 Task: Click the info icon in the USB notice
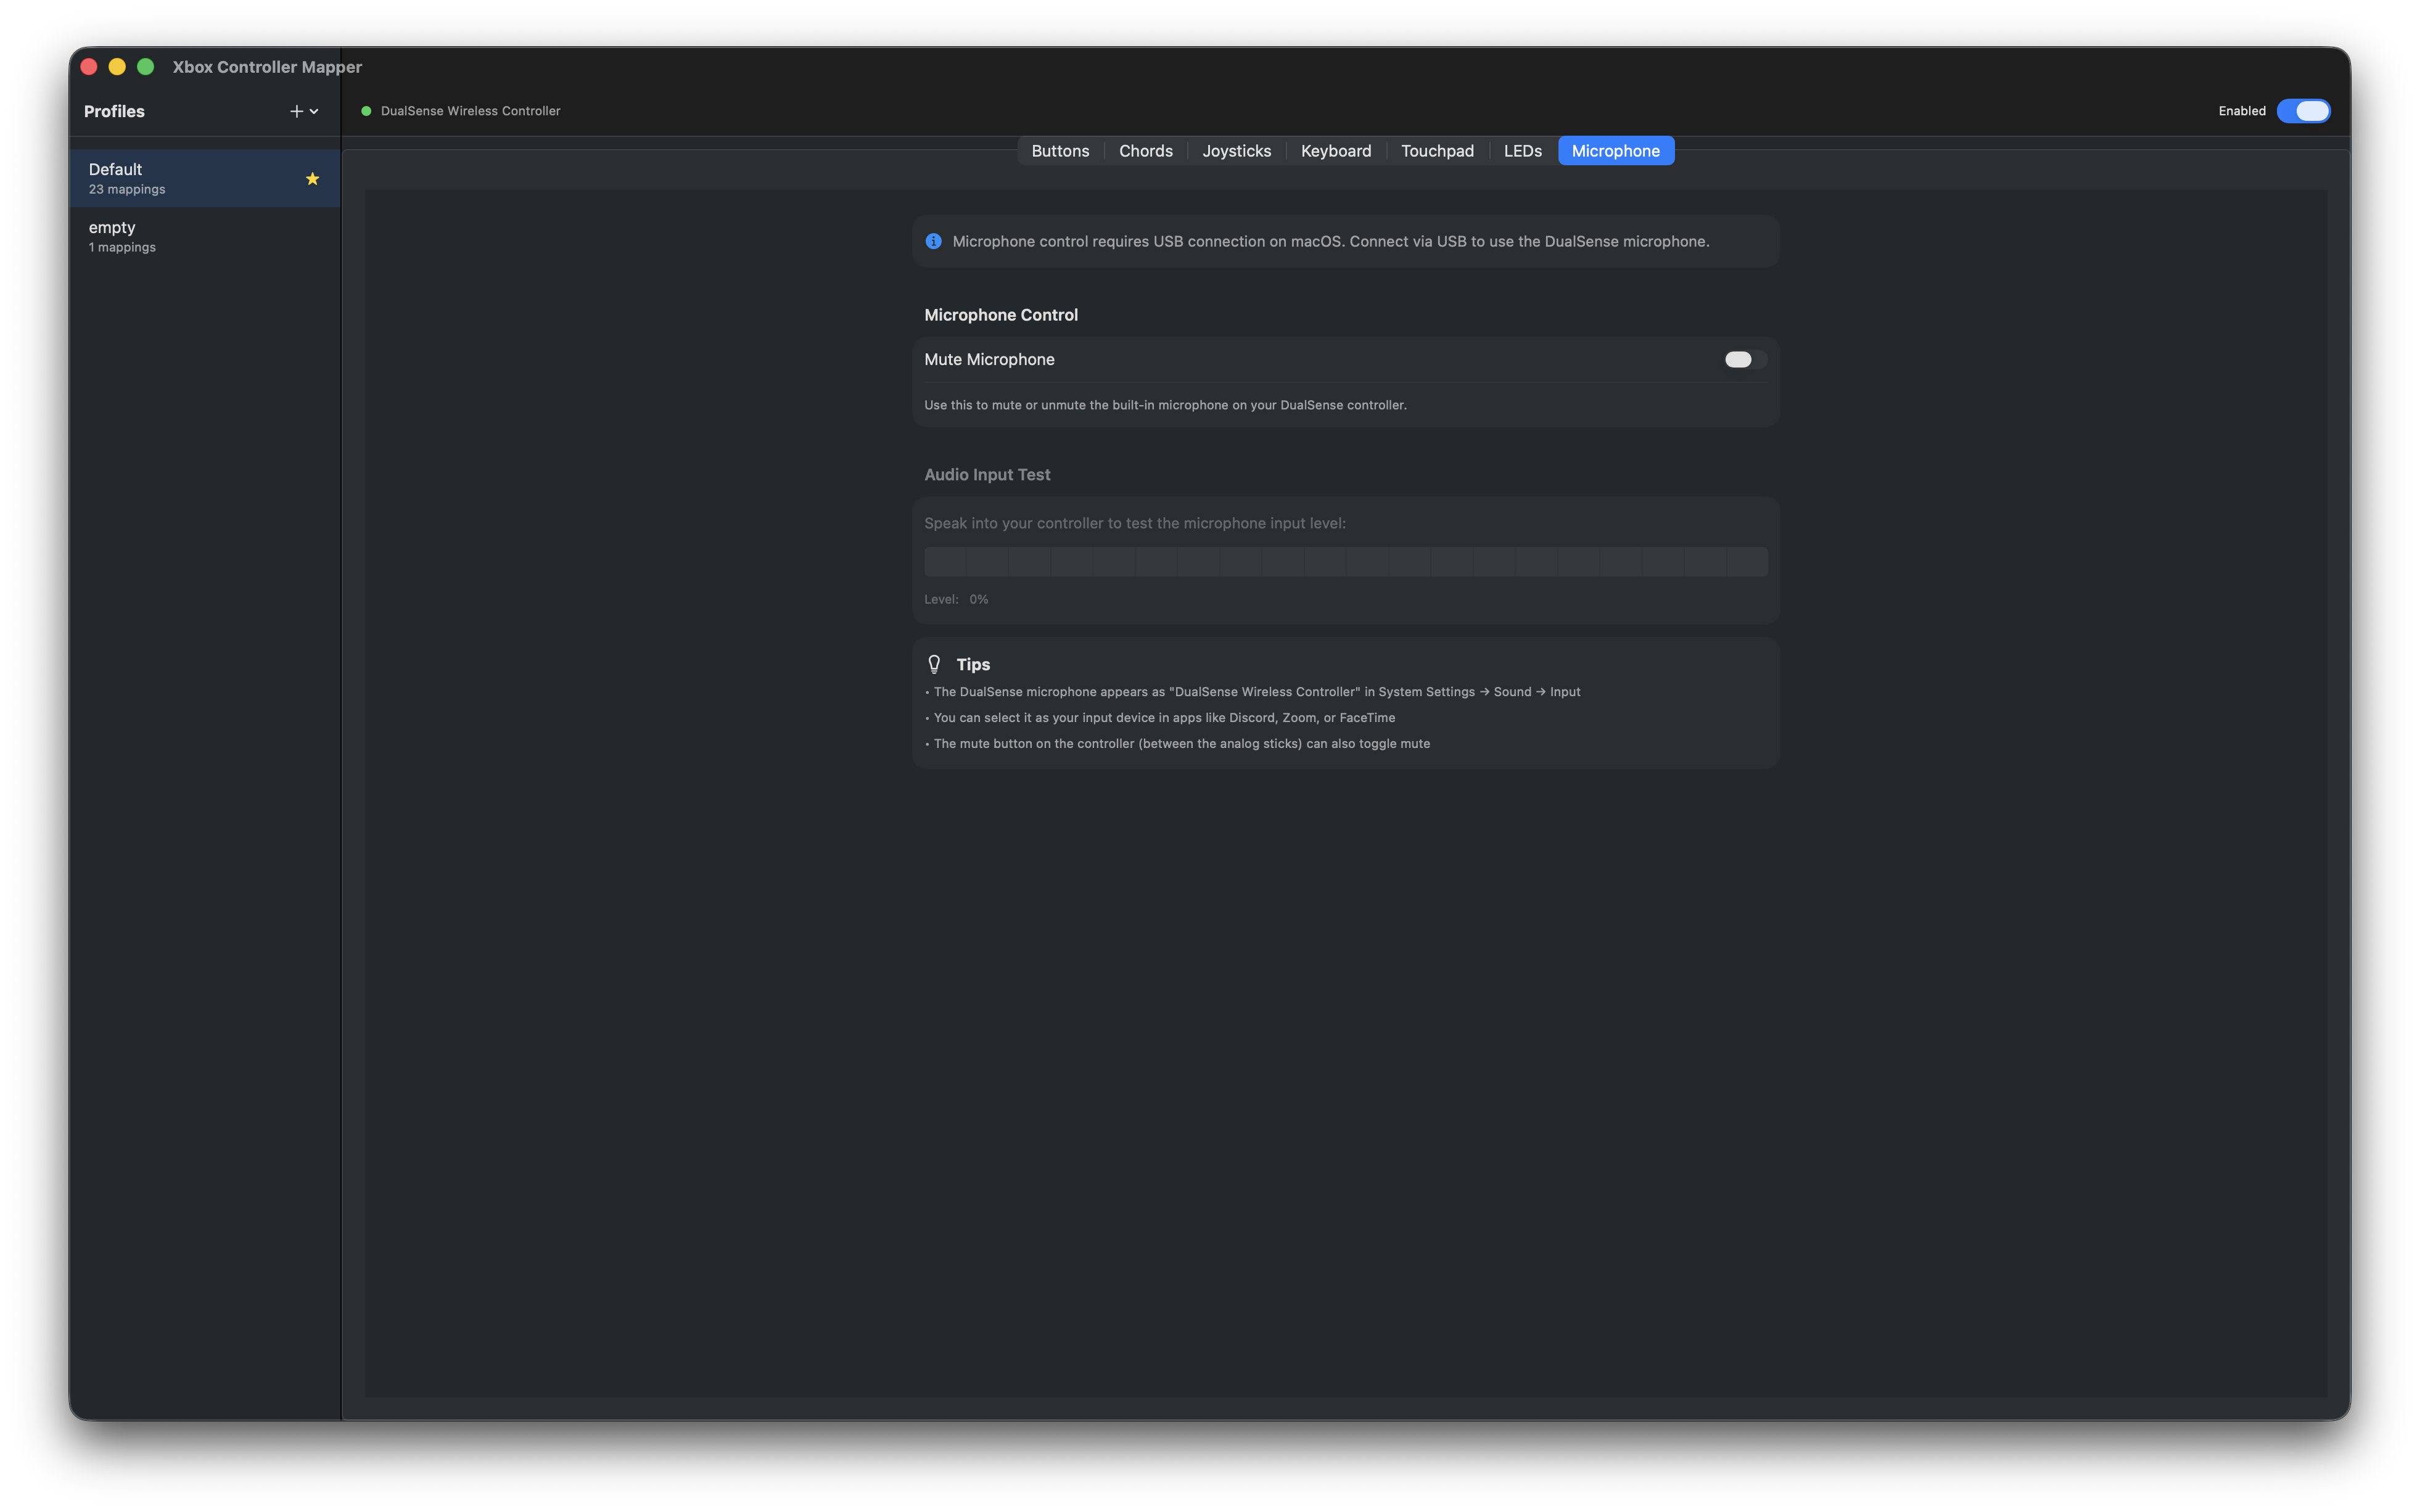click(933, 241)
